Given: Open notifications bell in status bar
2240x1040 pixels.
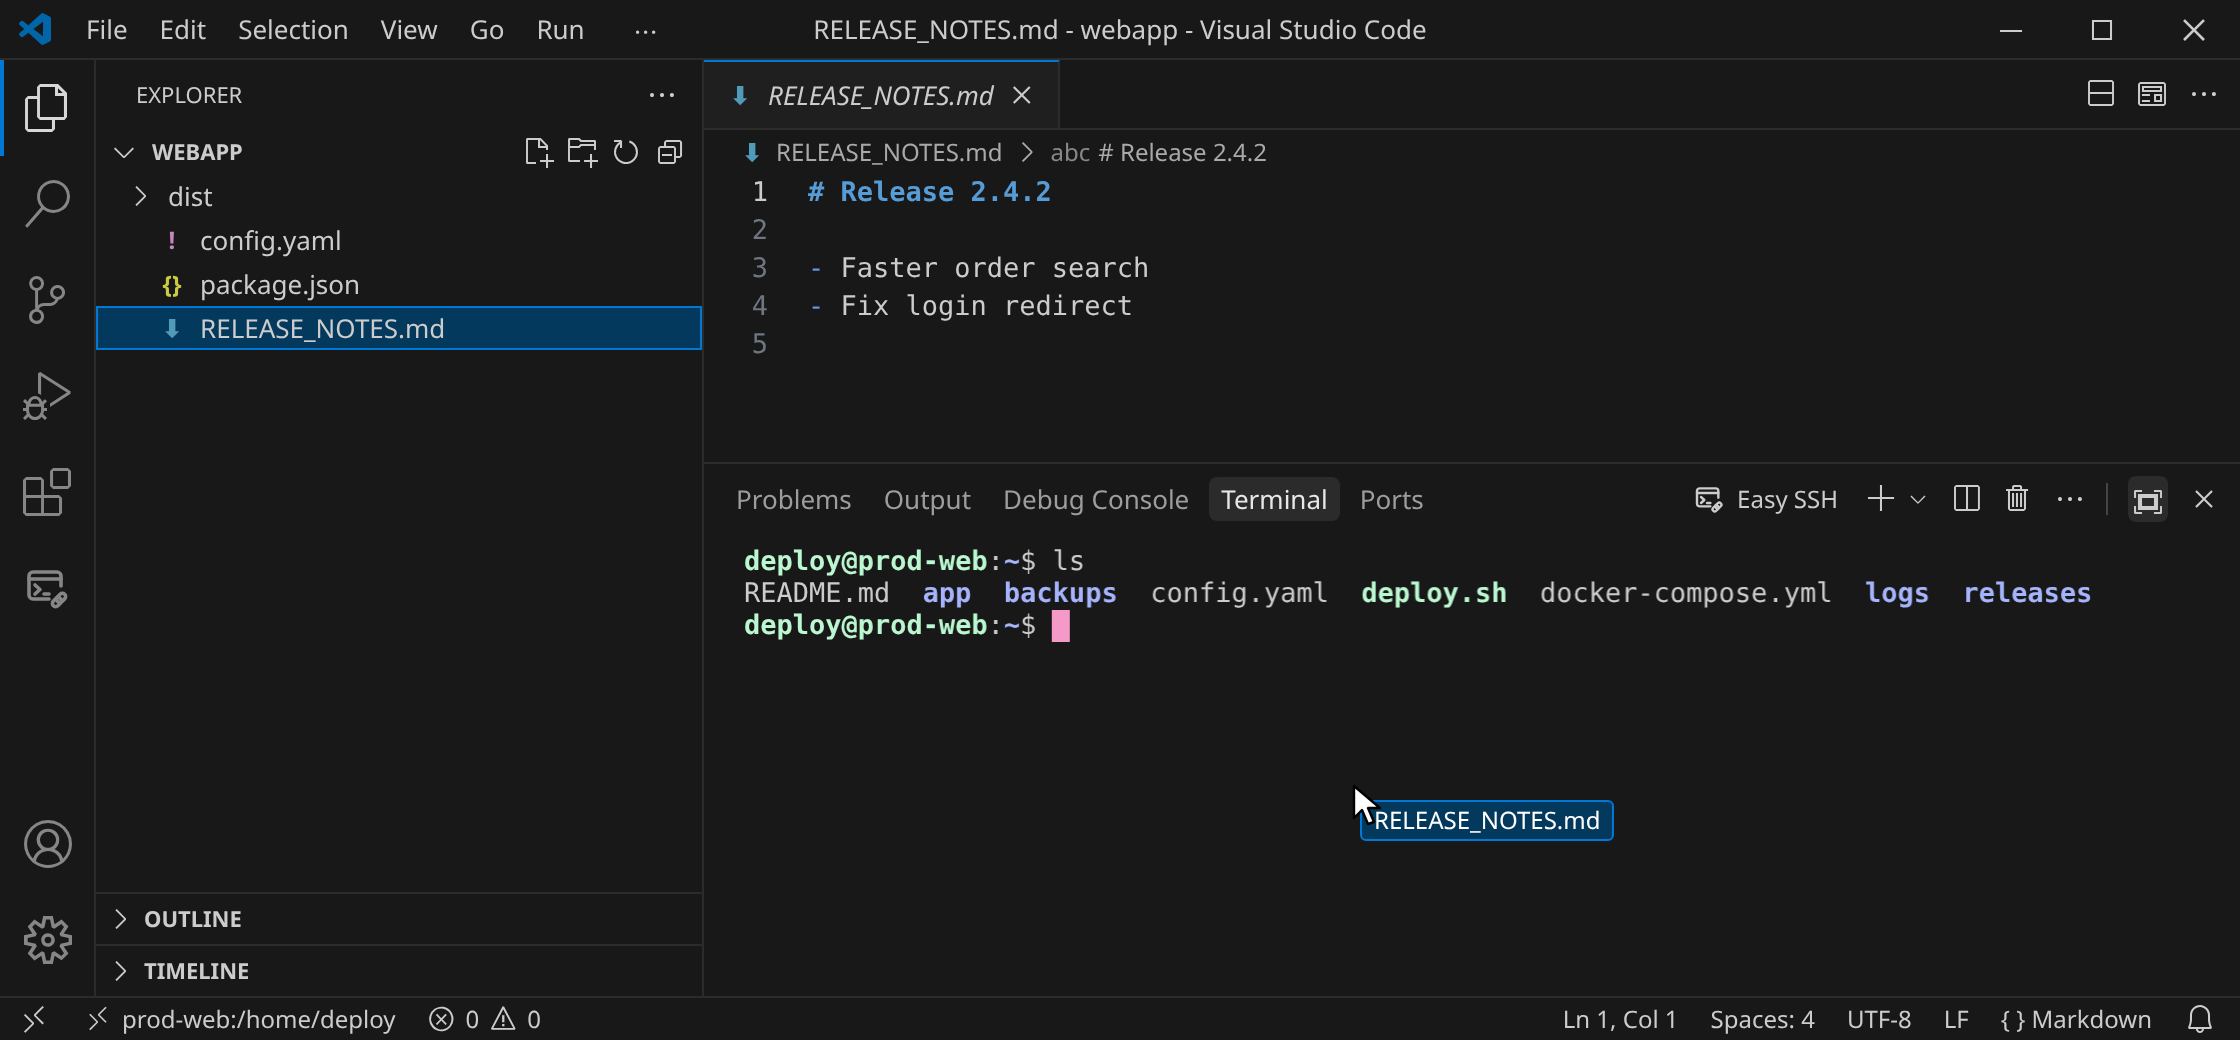Looking at the screenshot, I should click(x=2199, y=1019).
